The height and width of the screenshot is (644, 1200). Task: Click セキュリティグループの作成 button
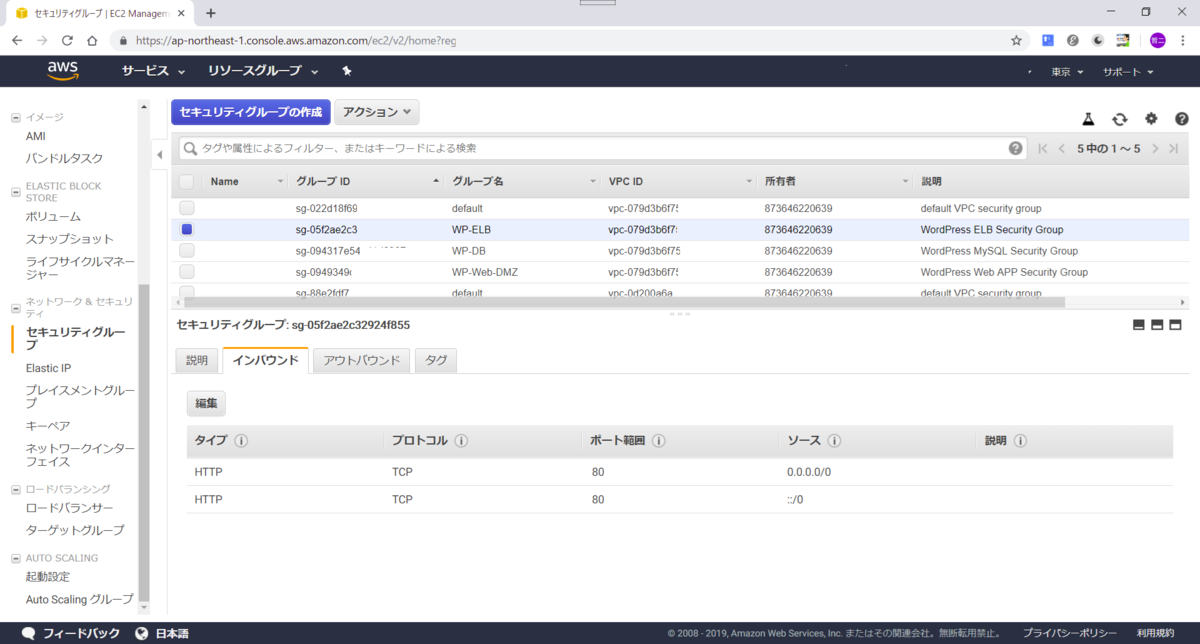click(250, 112)
